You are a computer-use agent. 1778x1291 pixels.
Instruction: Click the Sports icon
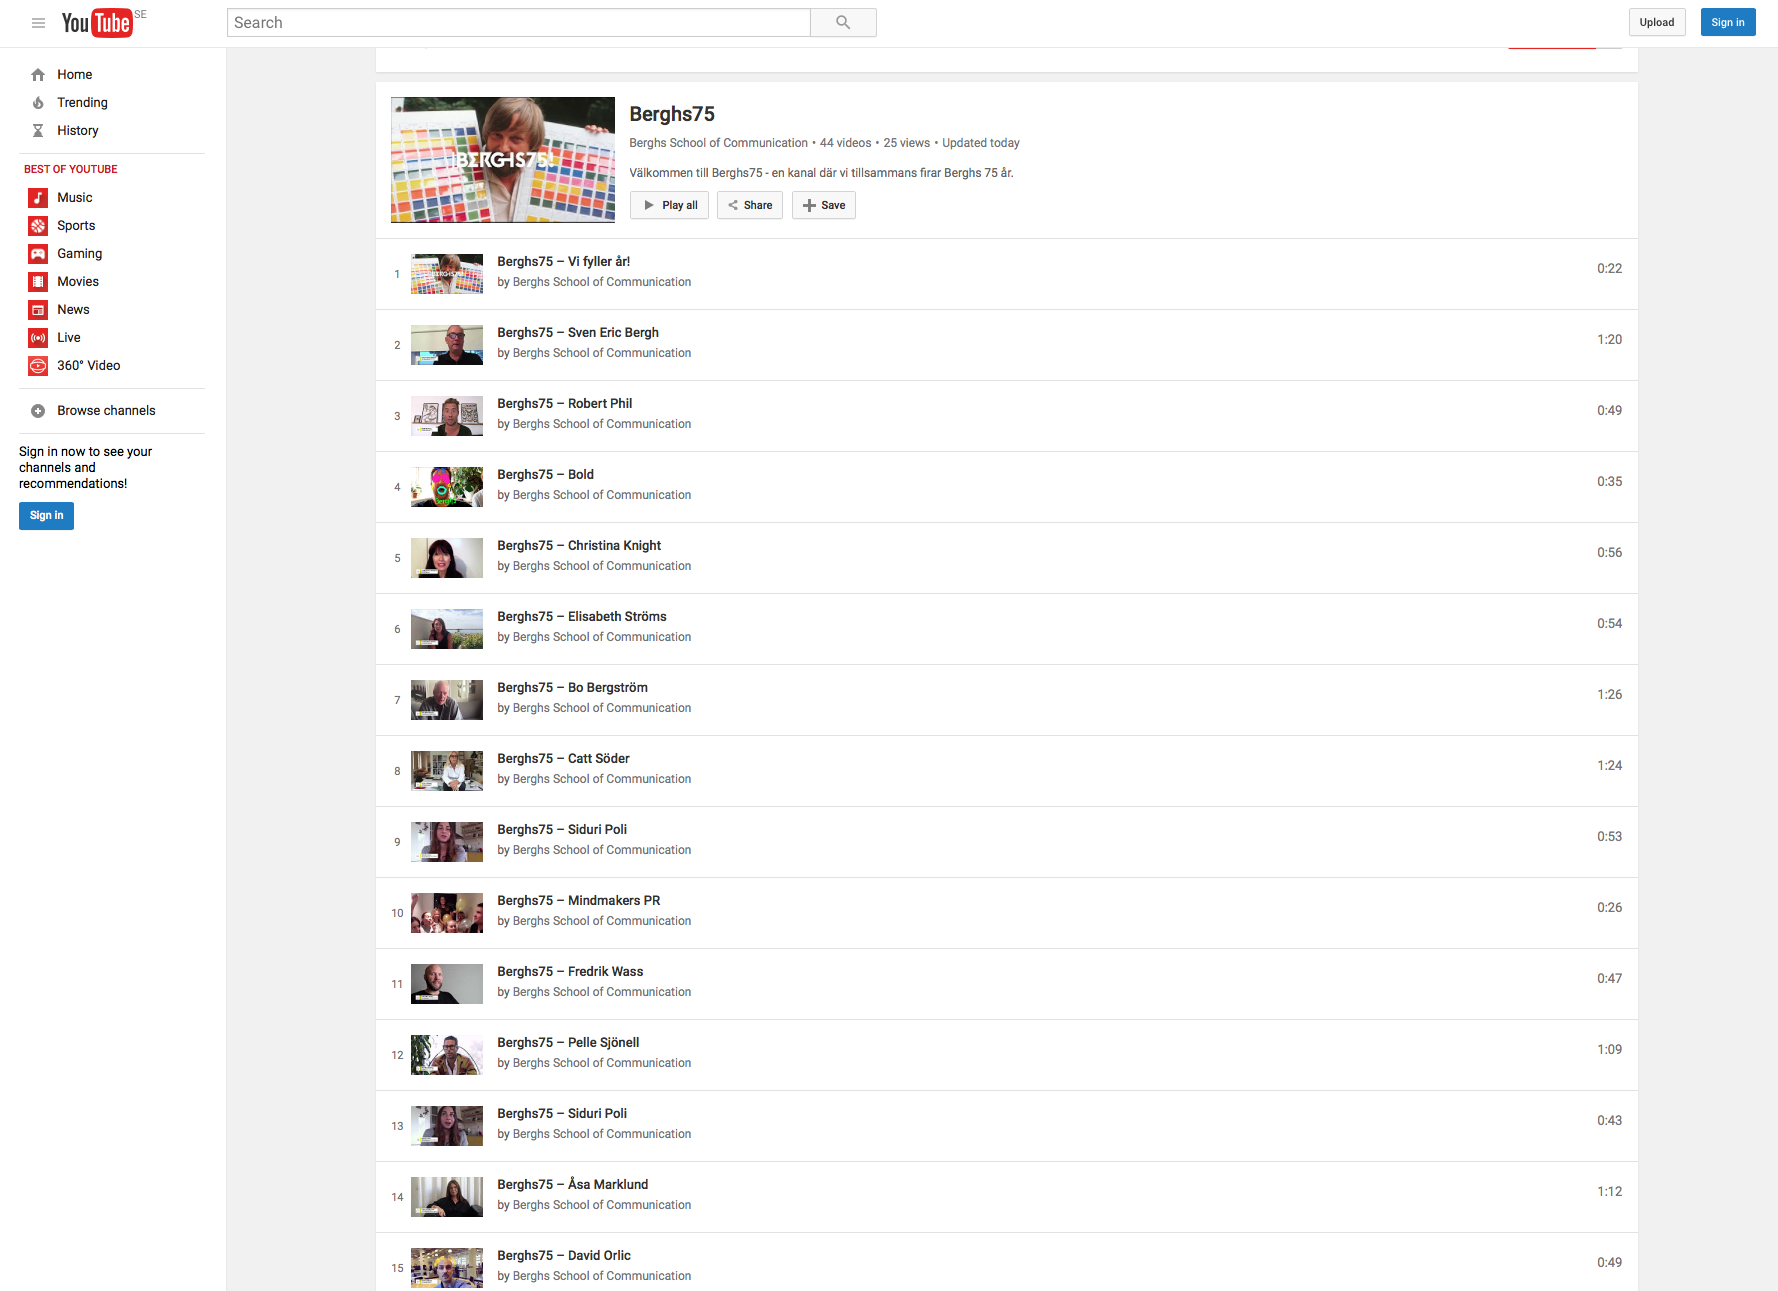point(38,226)
